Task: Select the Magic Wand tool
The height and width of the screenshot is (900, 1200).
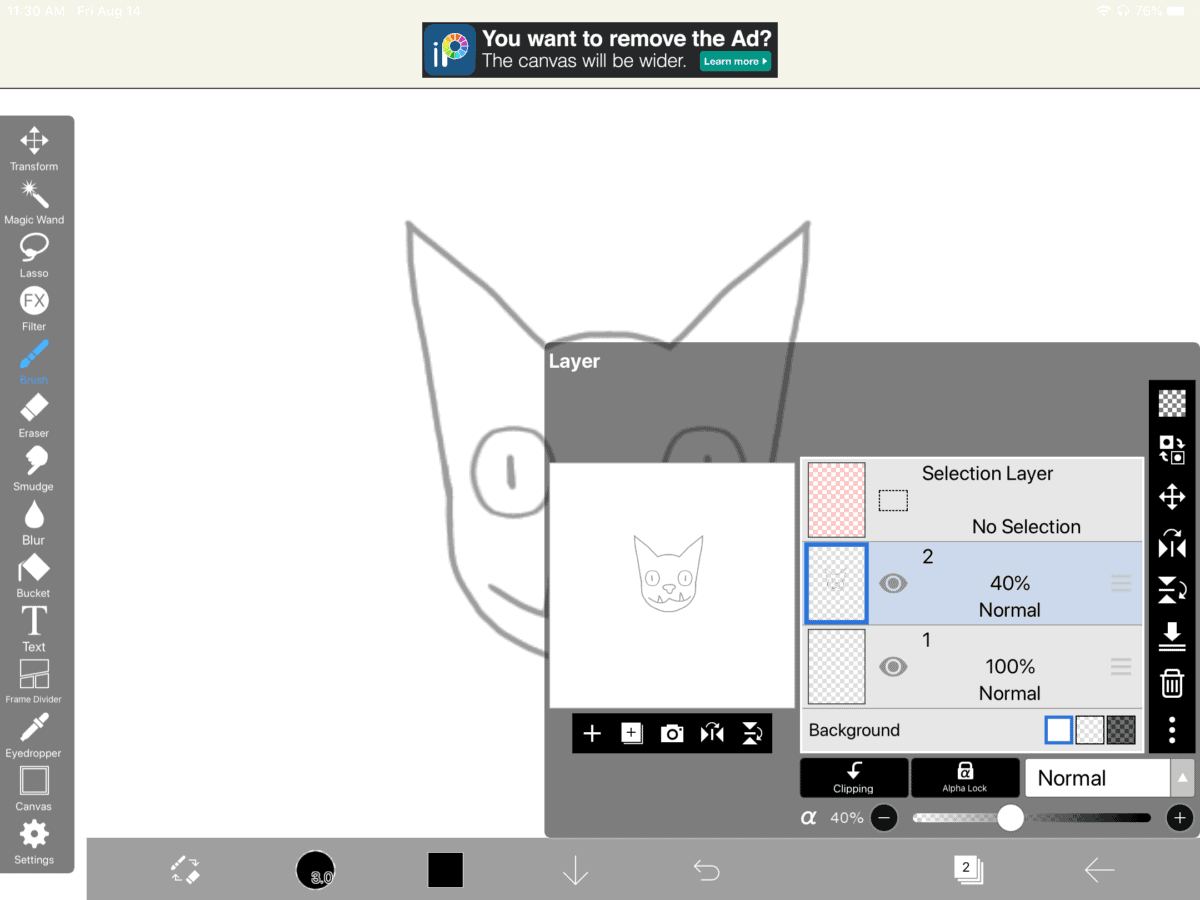Action: coord(33,196)
